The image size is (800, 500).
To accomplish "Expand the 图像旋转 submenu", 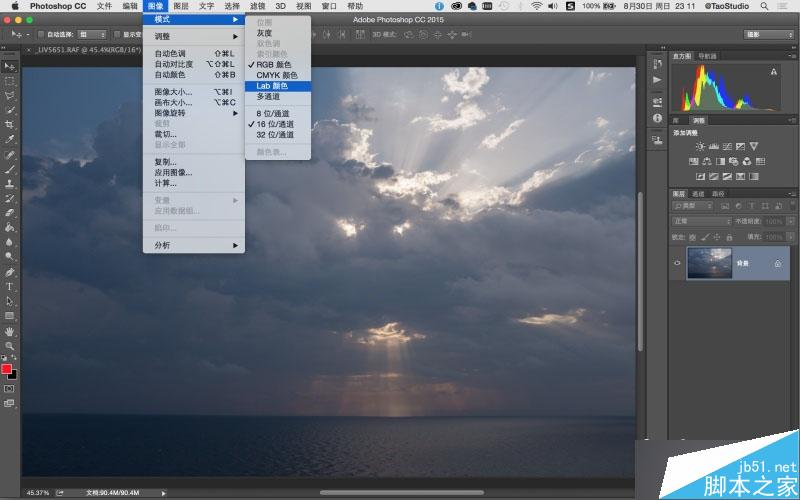I will coord(194,113).
